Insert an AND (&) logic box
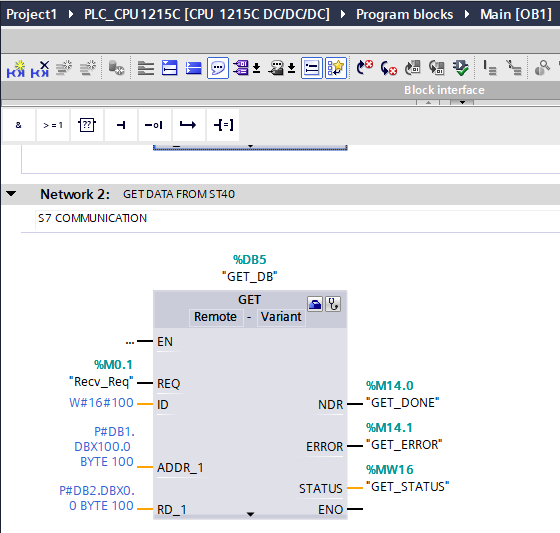The image size is (560, 533). coord(19,125)
